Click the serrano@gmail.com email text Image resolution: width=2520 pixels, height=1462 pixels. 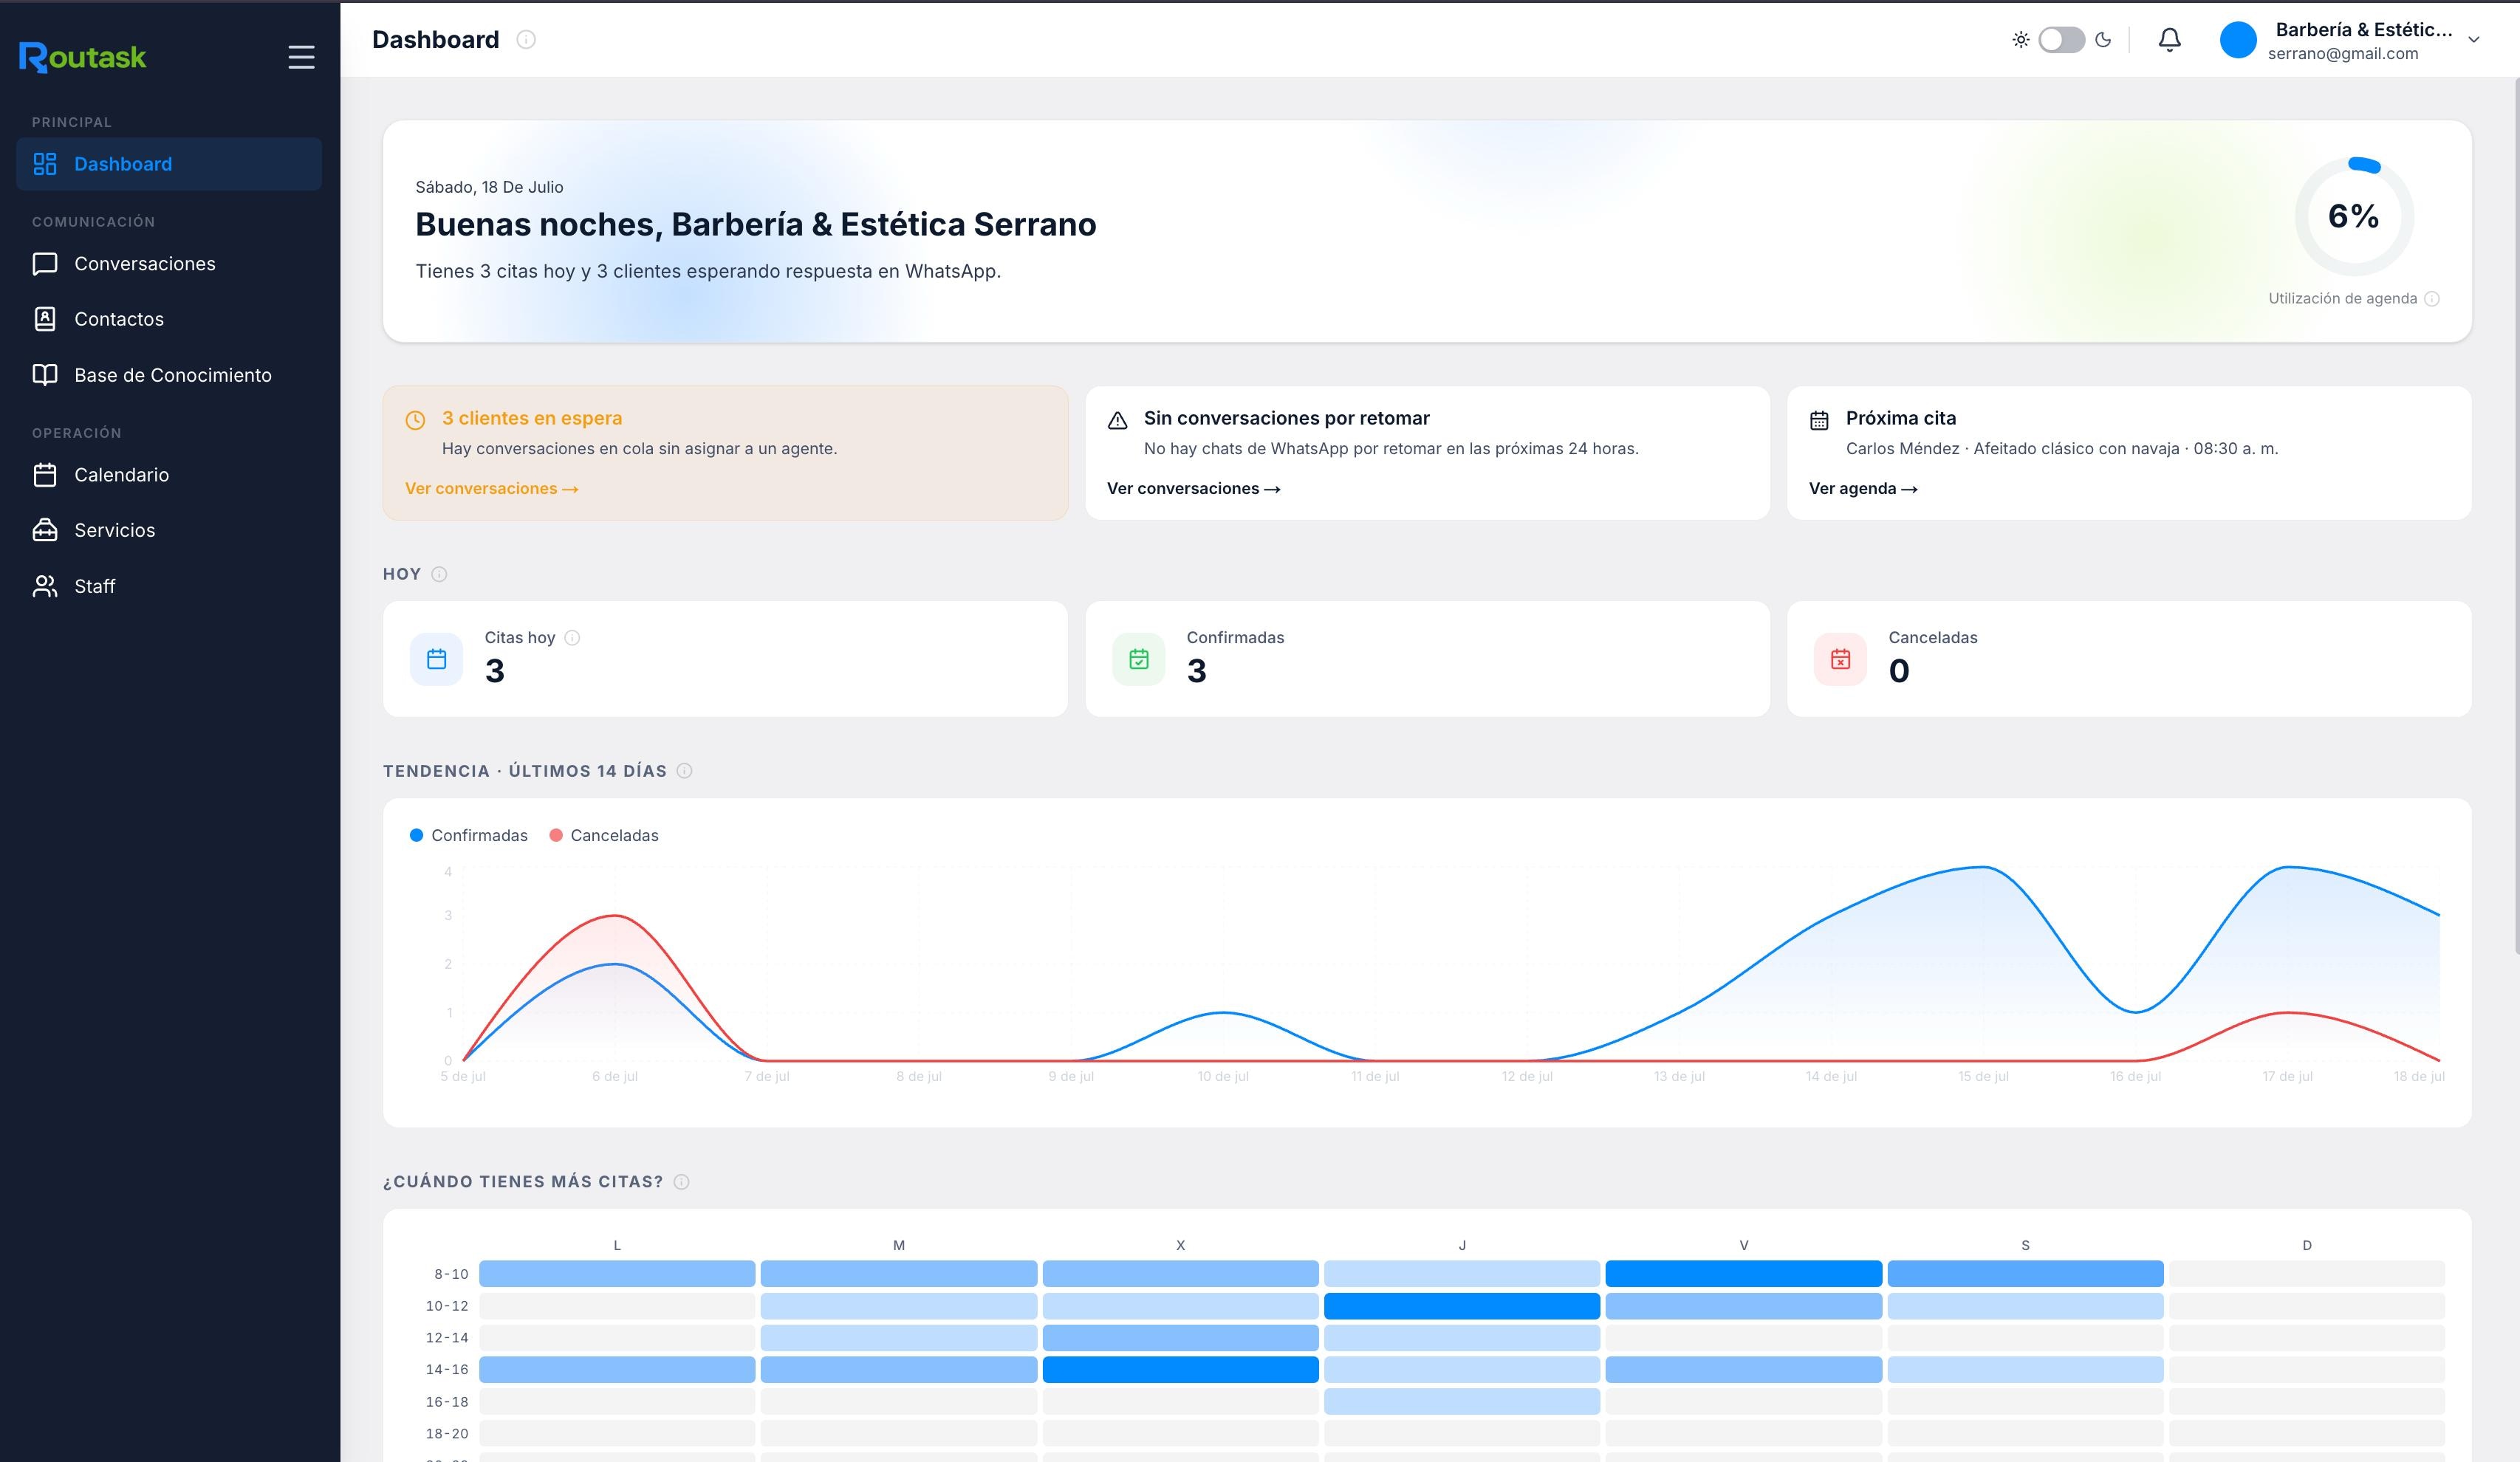tap(2343, 54)
